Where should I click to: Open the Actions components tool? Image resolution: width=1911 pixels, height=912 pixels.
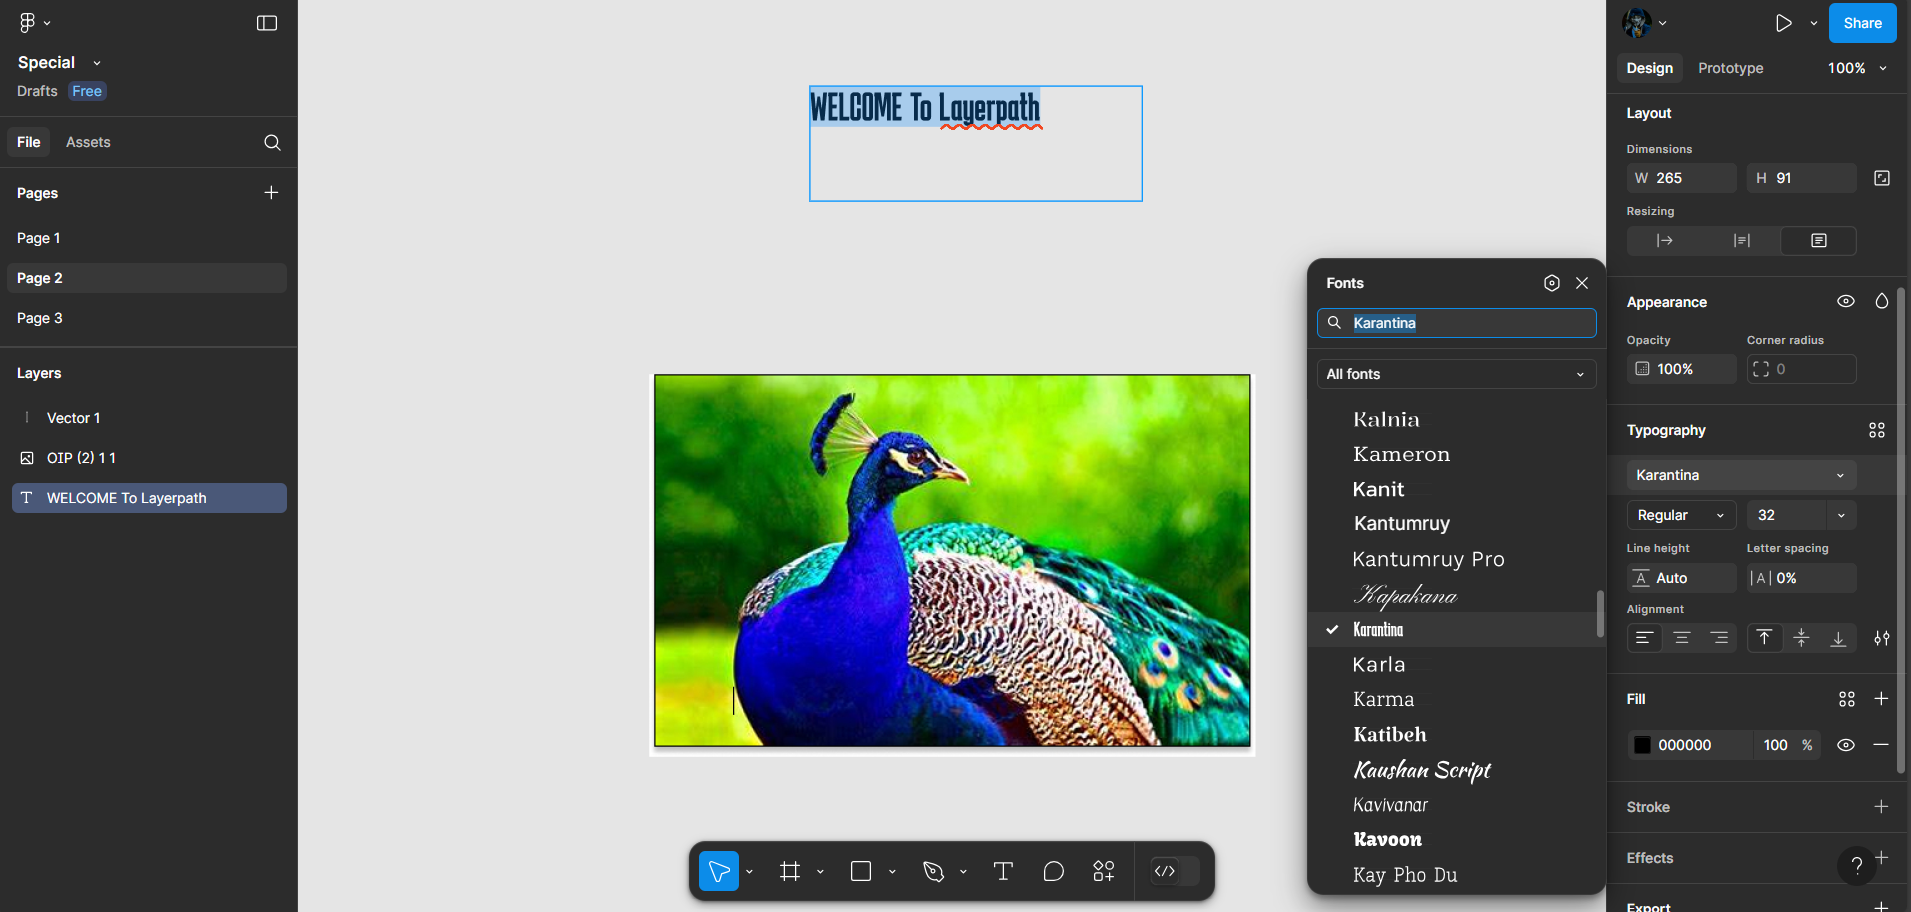pos(1103,871)
